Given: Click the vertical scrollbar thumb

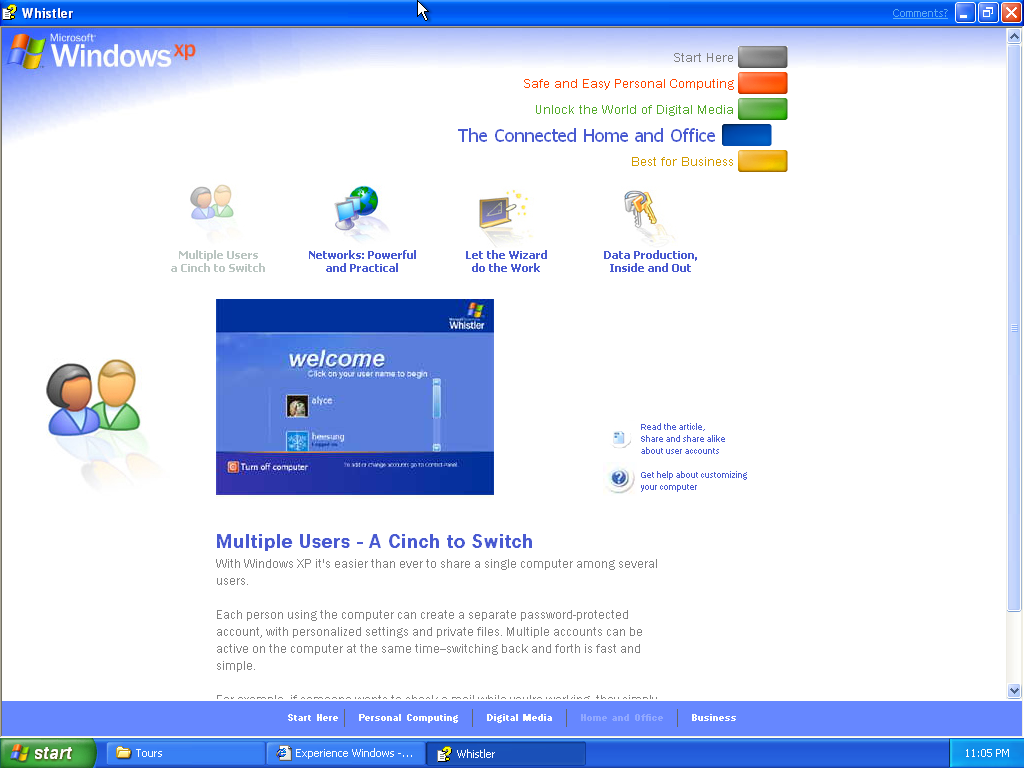Looking at the screenshot, I should pos(1014,328).
